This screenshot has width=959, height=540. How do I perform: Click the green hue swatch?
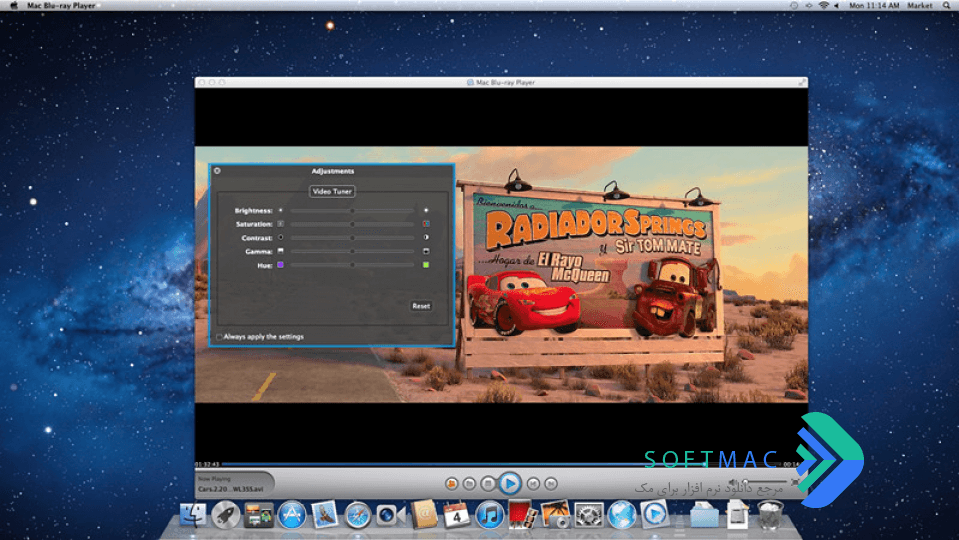426,265
